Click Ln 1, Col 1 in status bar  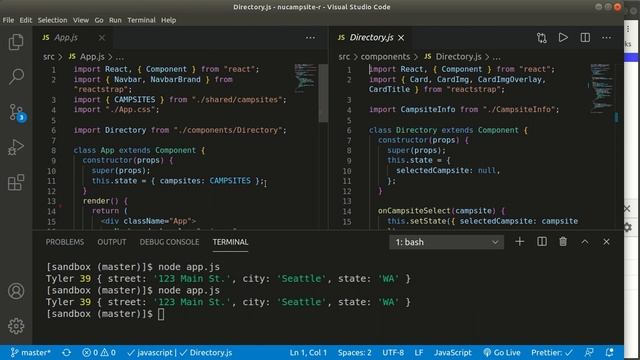(308, 353)
